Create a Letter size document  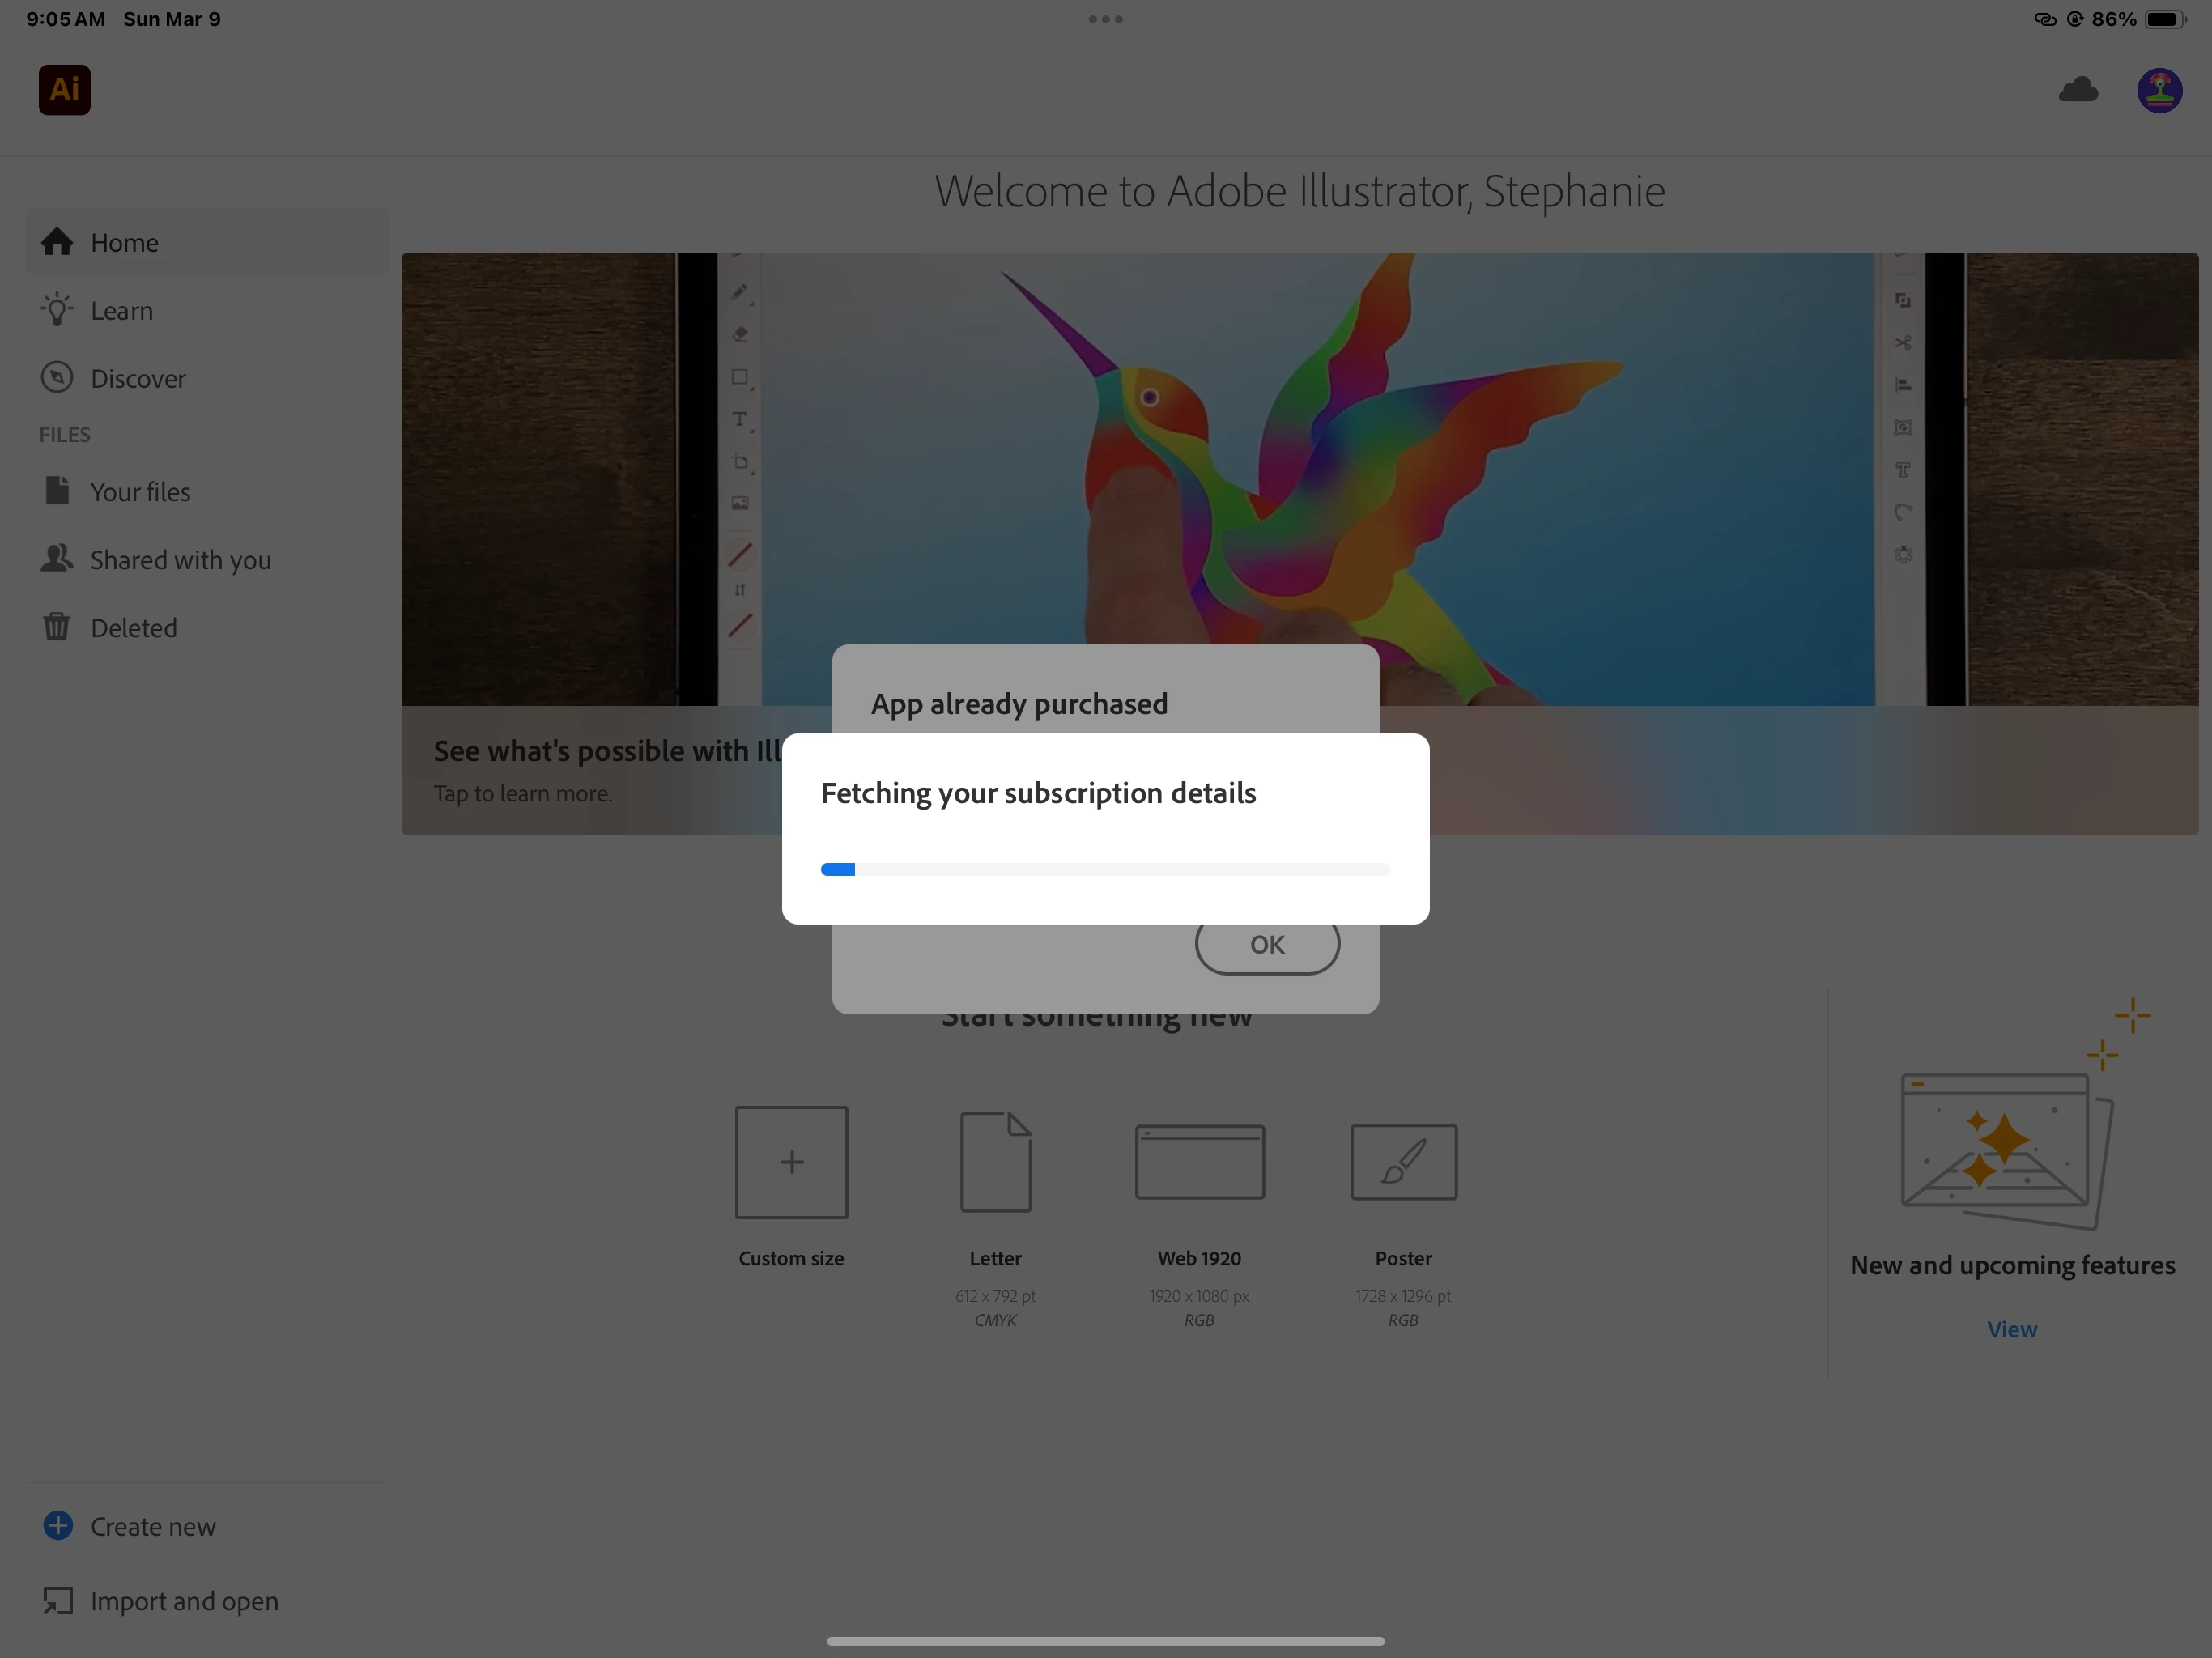pos(995,1162)
